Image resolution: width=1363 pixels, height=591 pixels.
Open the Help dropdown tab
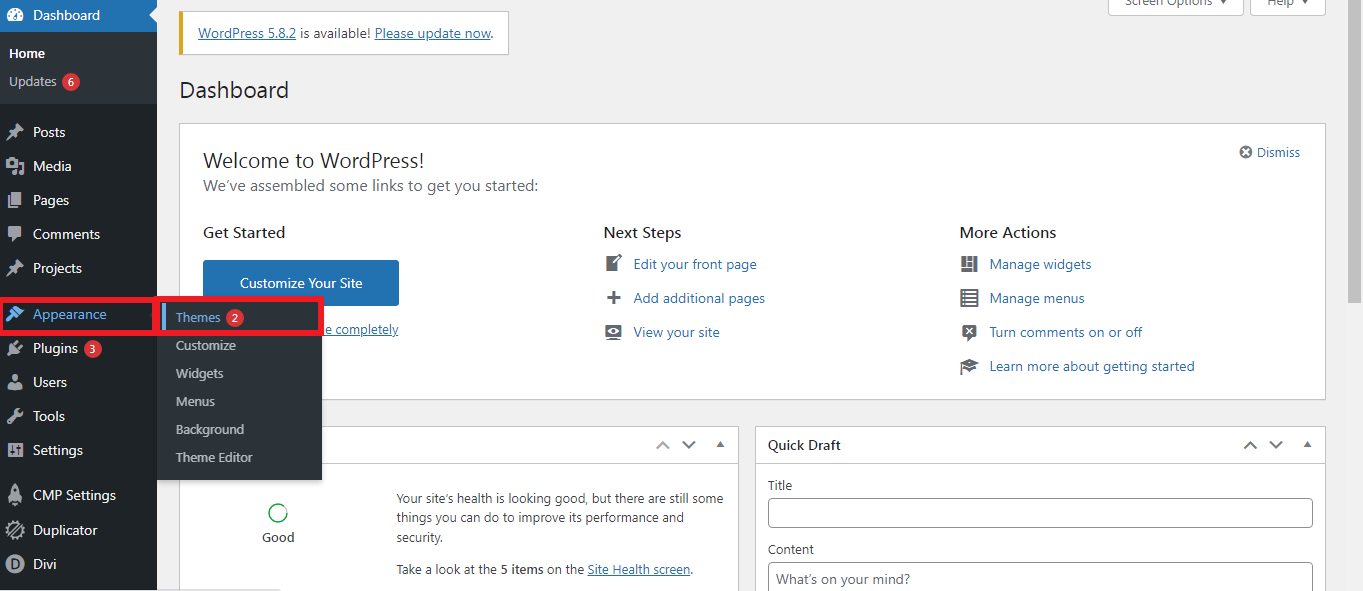(x=1288, y=5)
